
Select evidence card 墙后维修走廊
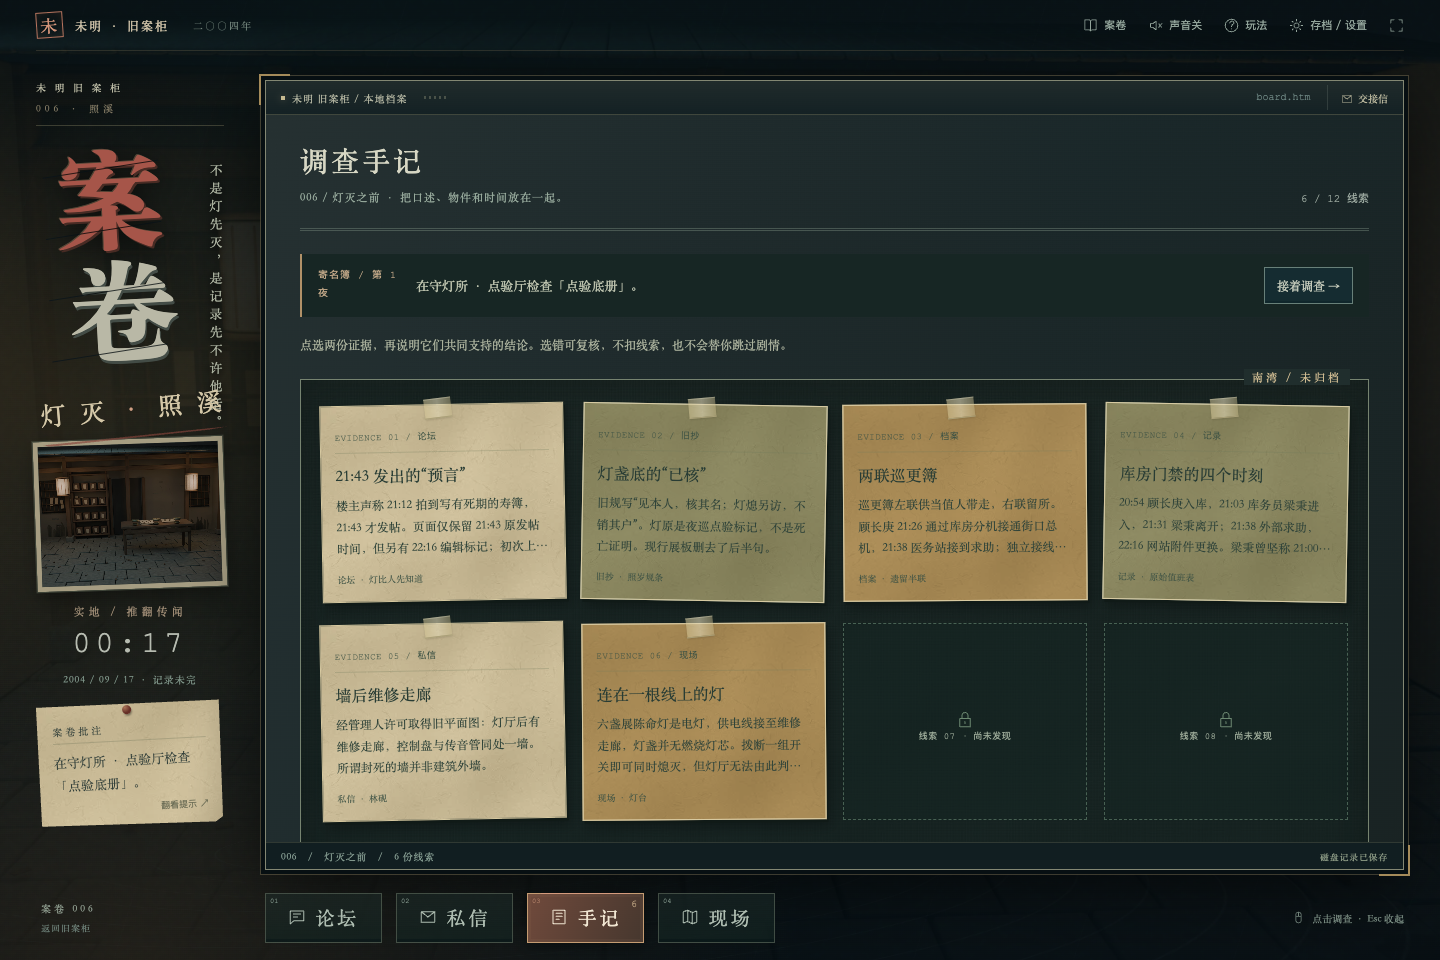click(443, 722)
